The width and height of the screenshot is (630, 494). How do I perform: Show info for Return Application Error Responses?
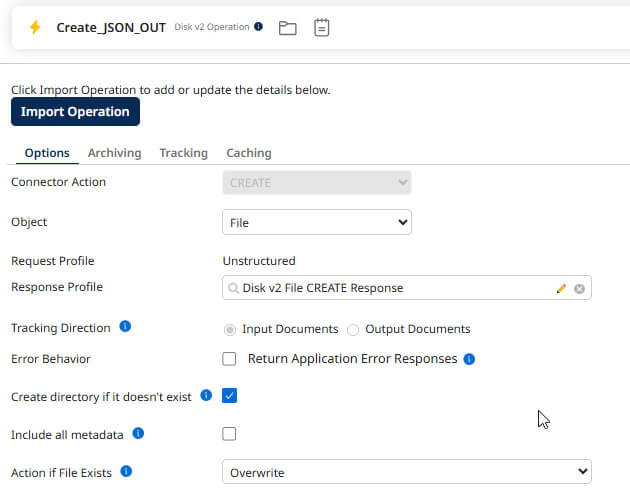click(469, 358)
